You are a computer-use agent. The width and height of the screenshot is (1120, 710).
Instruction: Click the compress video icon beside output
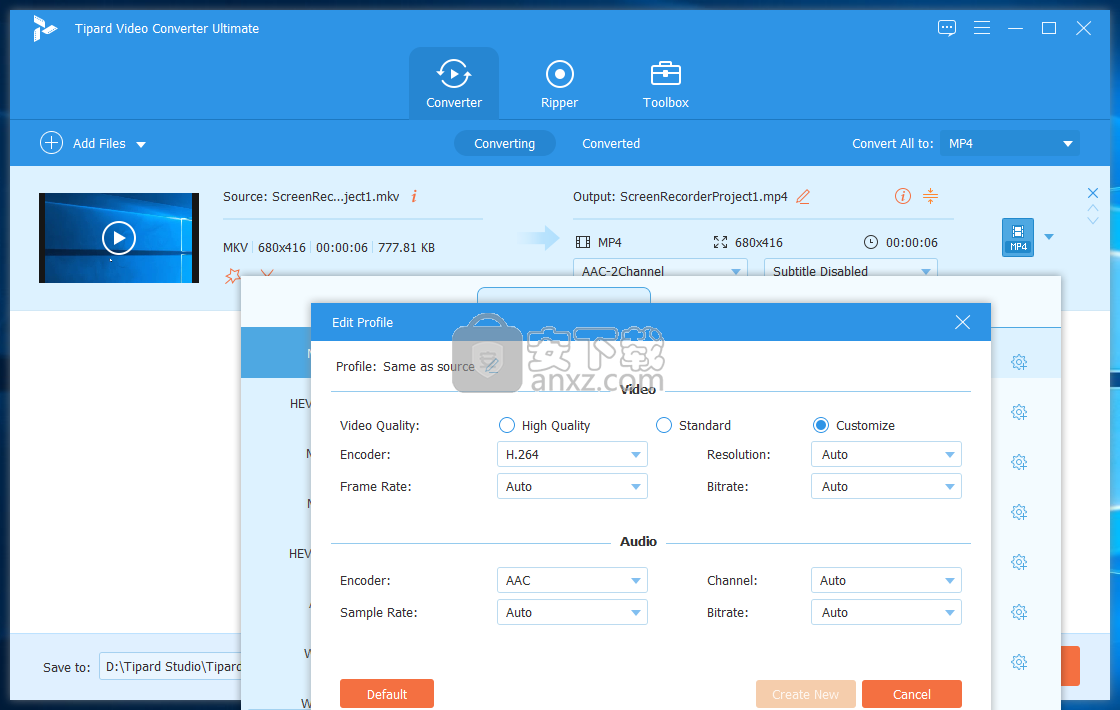(930, 196)
